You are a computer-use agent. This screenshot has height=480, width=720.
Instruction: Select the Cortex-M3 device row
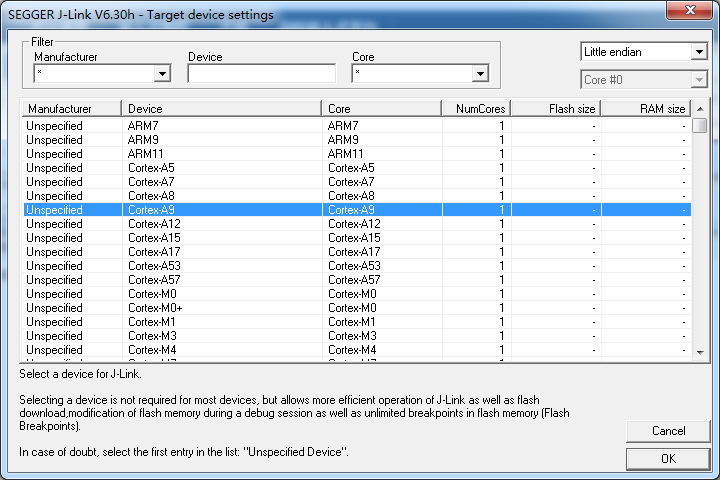tap(357, 336)
